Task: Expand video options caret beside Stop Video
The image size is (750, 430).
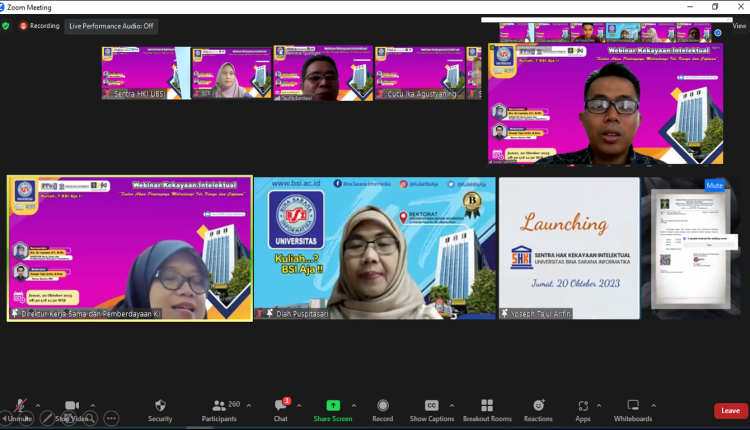Action: tap(93, 406)
